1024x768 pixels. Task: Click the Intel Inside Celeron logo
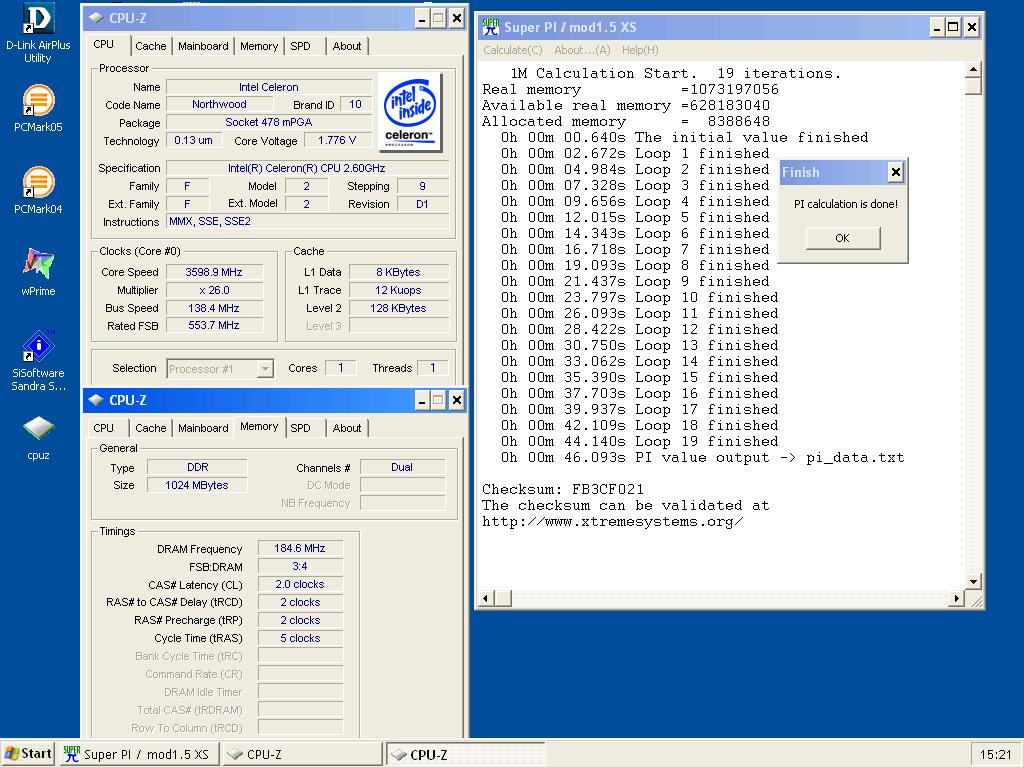[410, 112]
